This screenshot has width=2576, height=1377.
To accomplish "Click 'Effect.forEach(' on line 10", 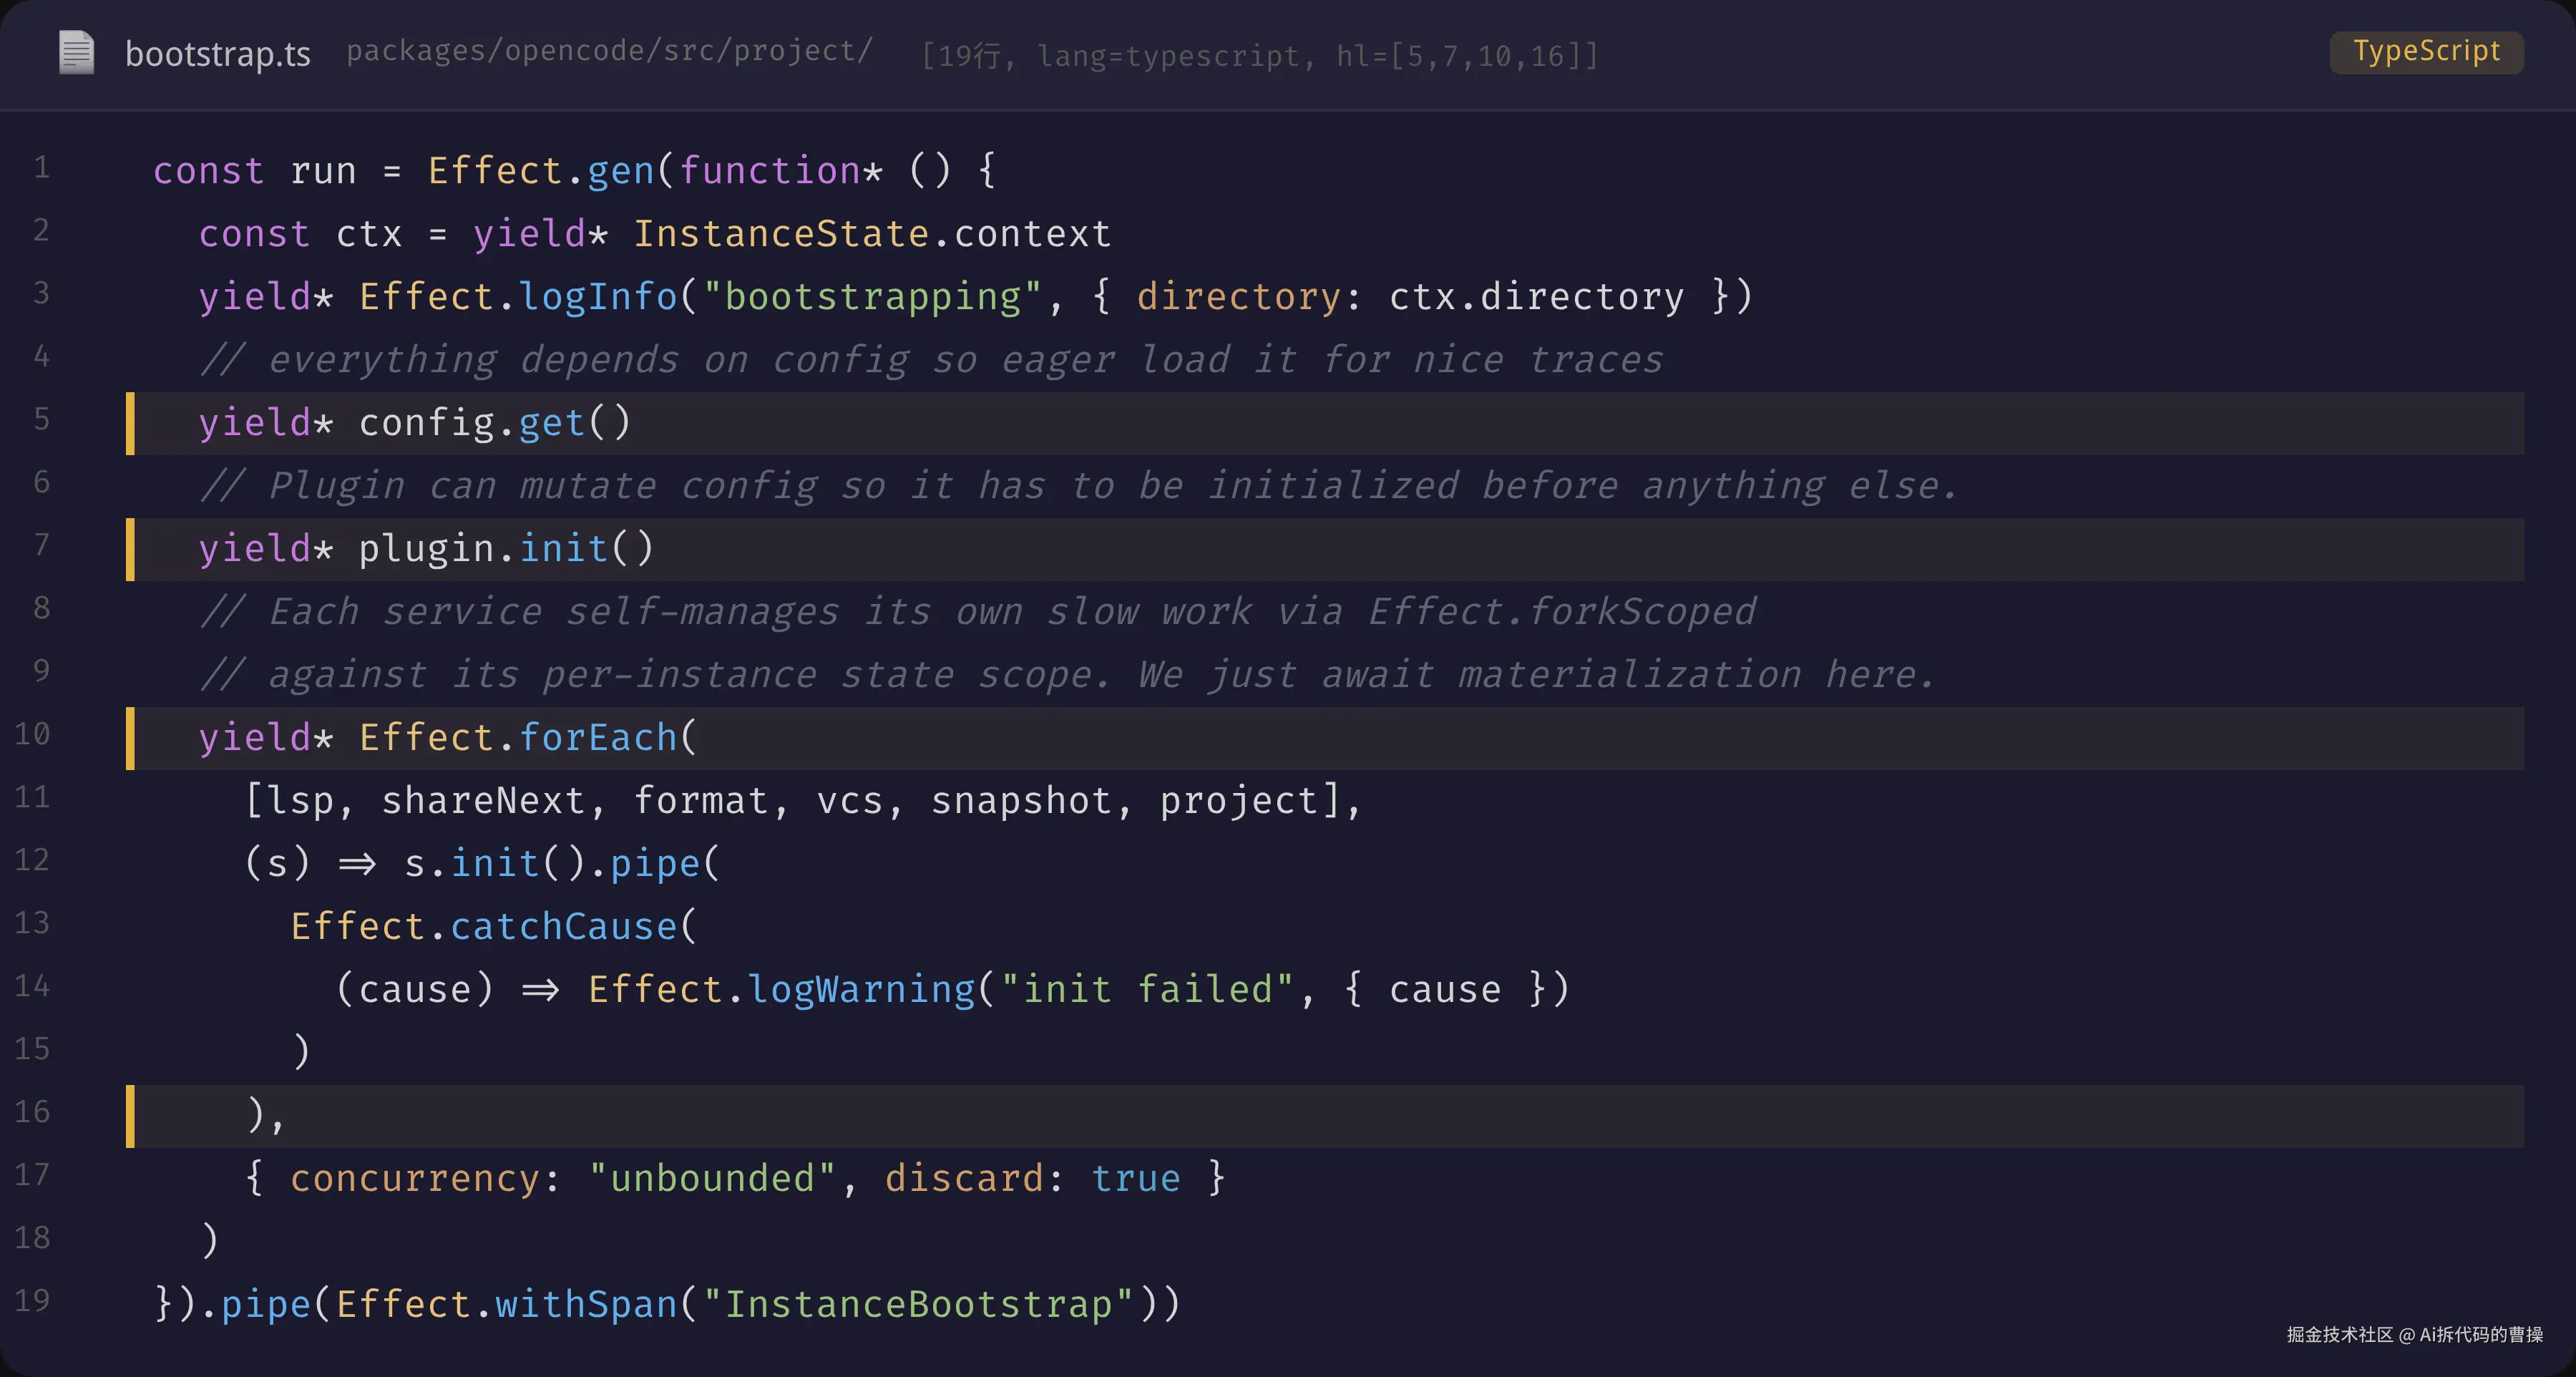I will coord(528,738).
